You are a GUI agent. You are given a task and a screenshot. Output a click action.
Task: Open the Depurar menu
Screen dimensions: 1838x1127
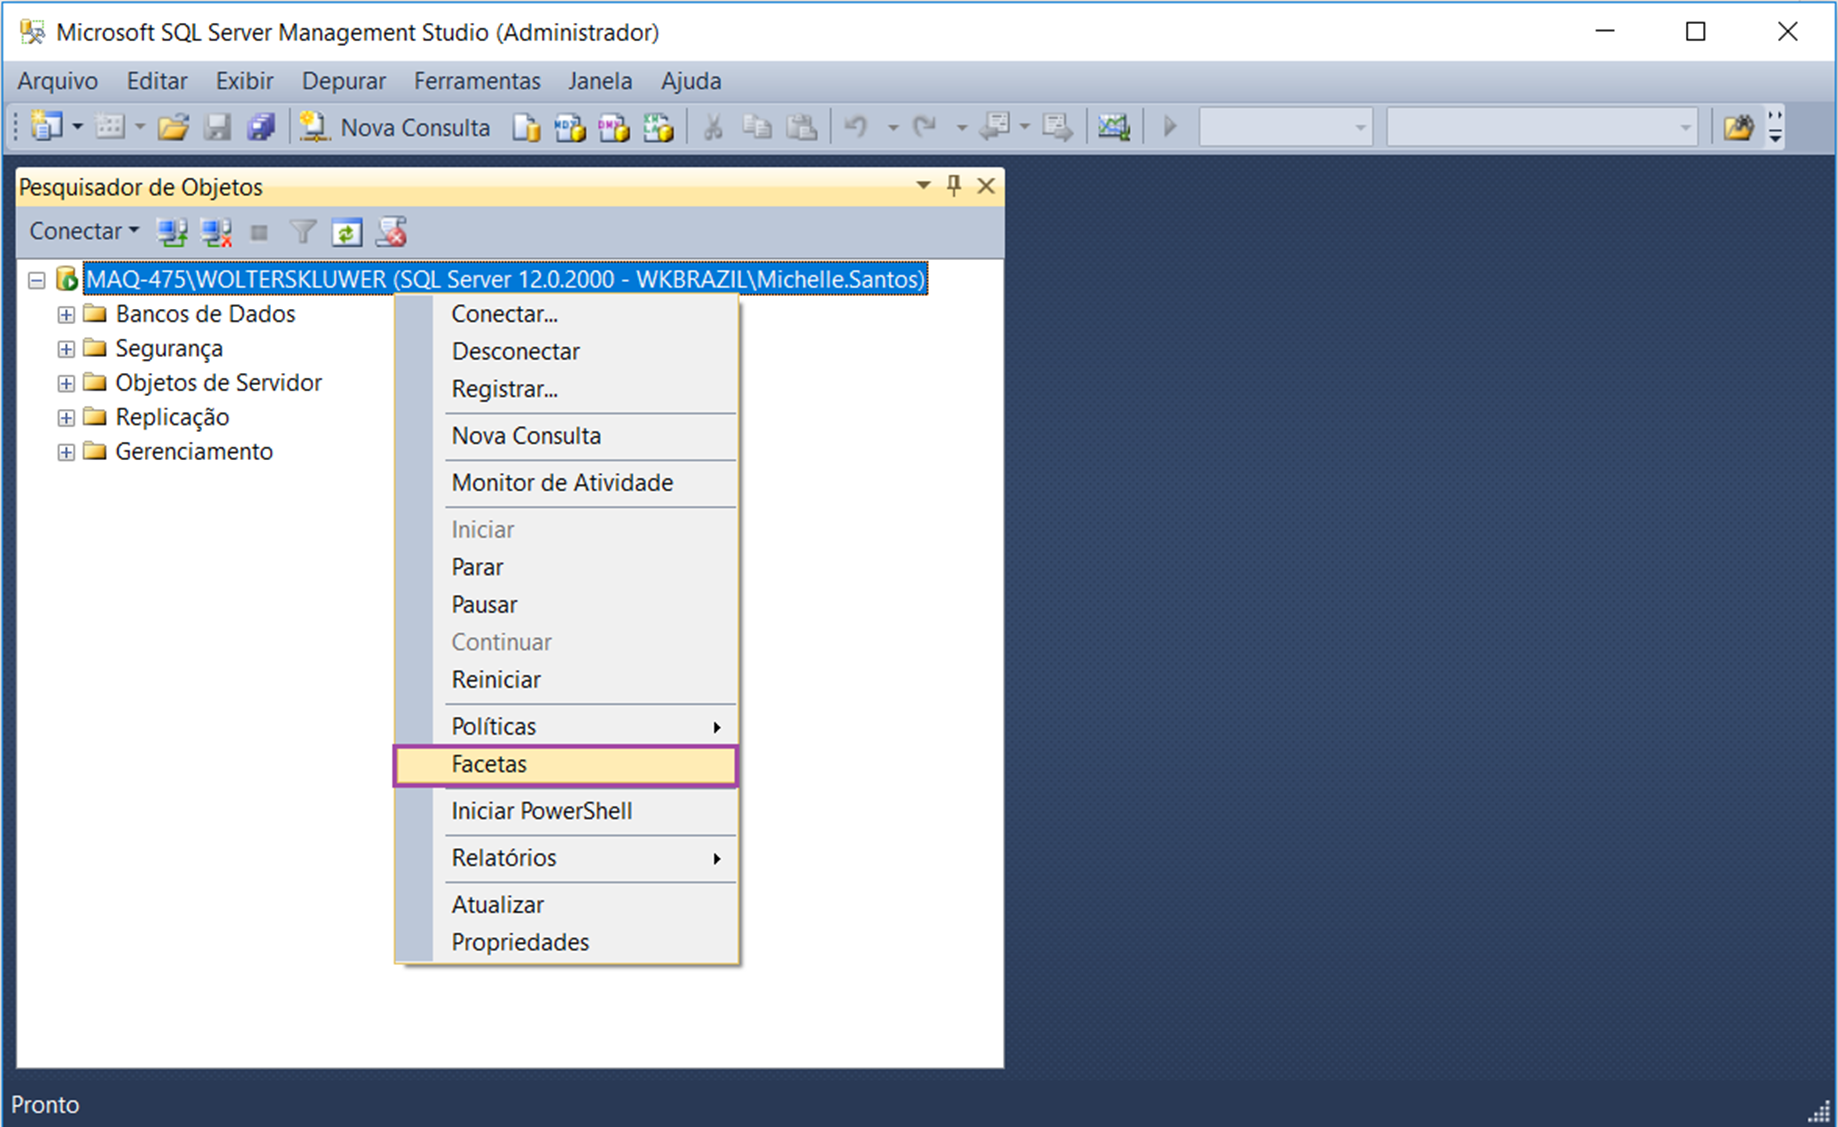tap(344, 81)
